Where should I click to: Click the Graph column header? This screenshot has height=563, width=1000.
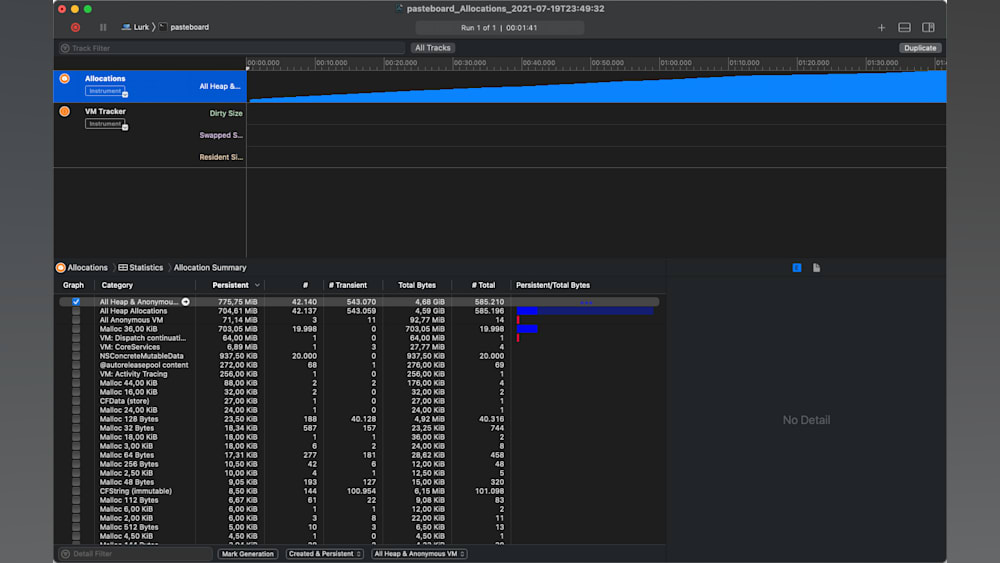coord(73,285)
